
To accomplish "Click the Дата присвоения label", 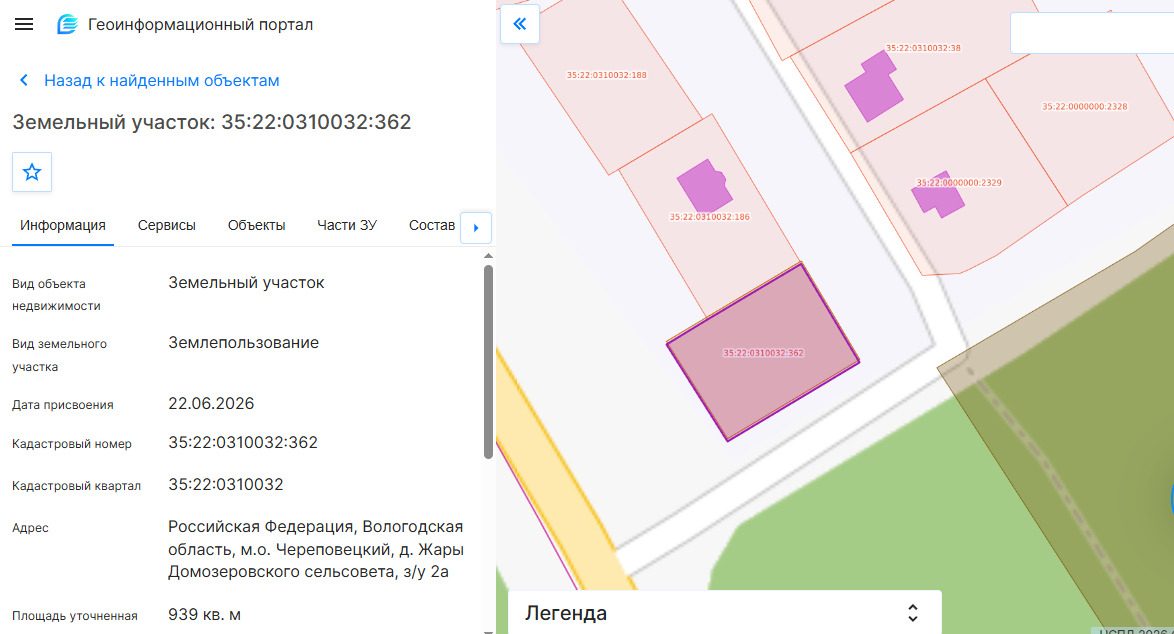I will (x=63, y=405).
